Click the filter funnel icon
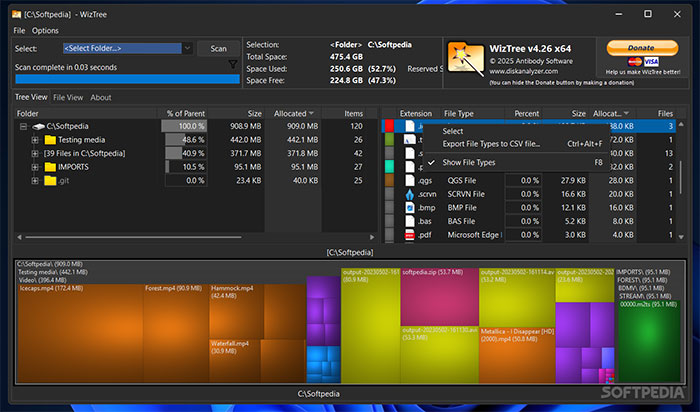Image resolution: width=700 pixels, height=412 pixels. [x=233, y=65]
